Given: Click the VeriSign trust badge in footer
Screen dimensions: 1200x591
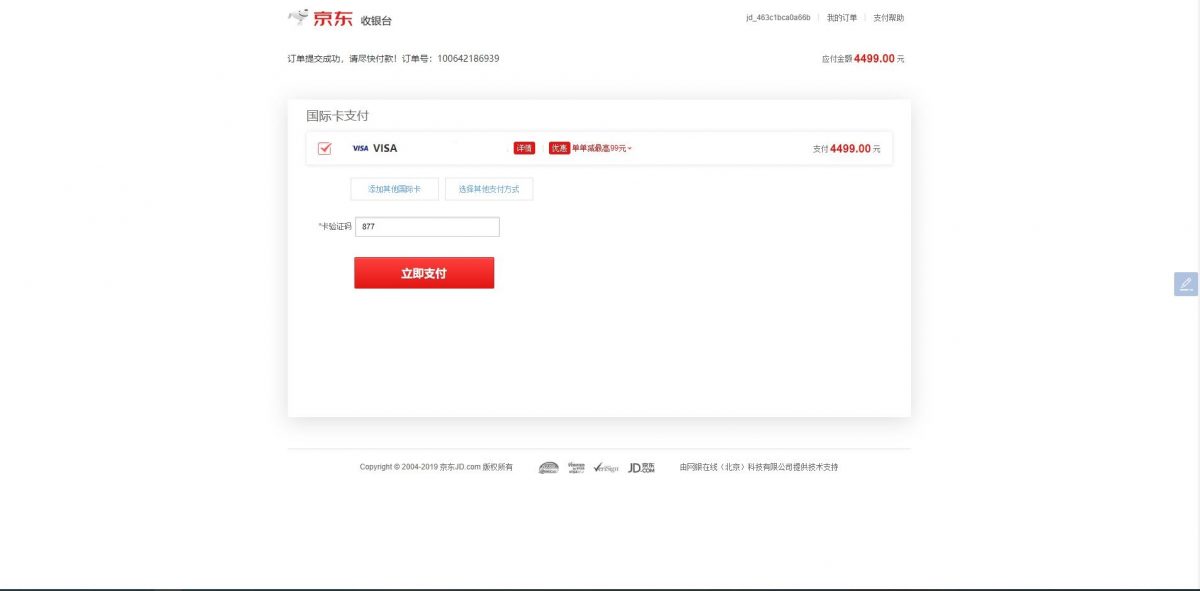Looking at the screenshot, I should 606,467.
